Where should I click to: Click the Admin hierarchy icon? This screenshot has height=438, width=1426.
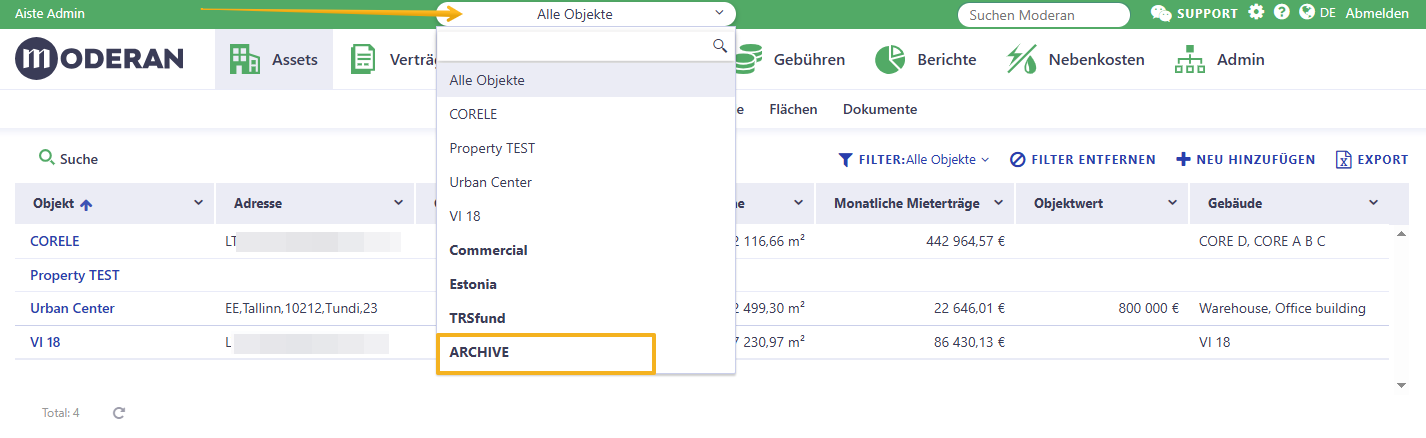click(1190, 59)
